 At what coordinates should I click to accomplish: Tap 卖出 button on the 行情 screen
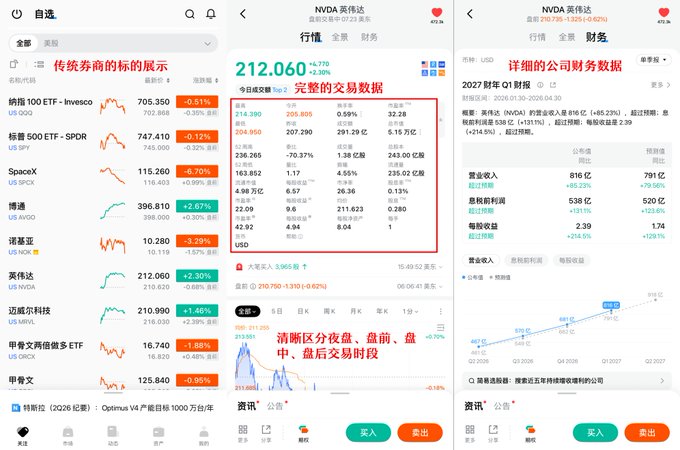point(420,433)
